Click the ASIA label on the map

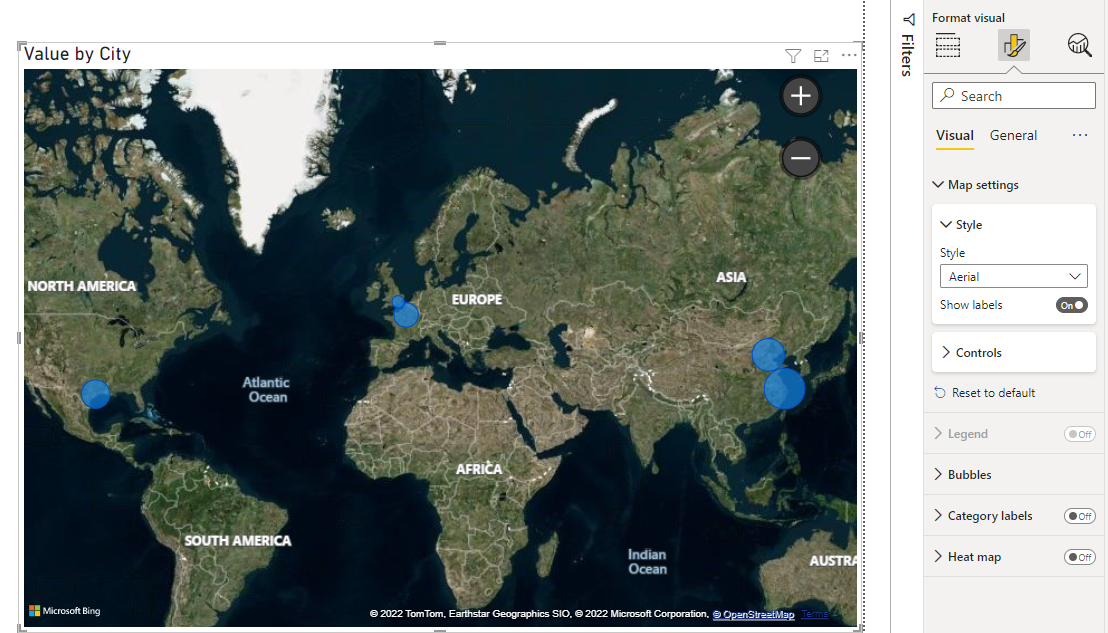[731, 277]
